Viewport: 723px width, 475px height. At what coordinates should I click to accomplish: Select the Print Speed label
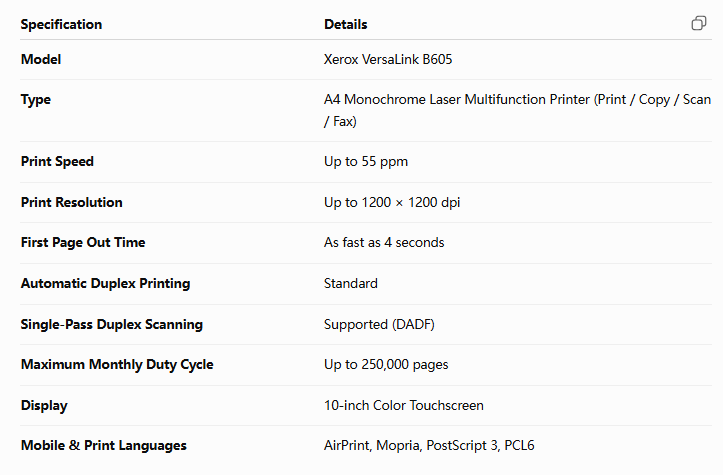tap(57, 162)
